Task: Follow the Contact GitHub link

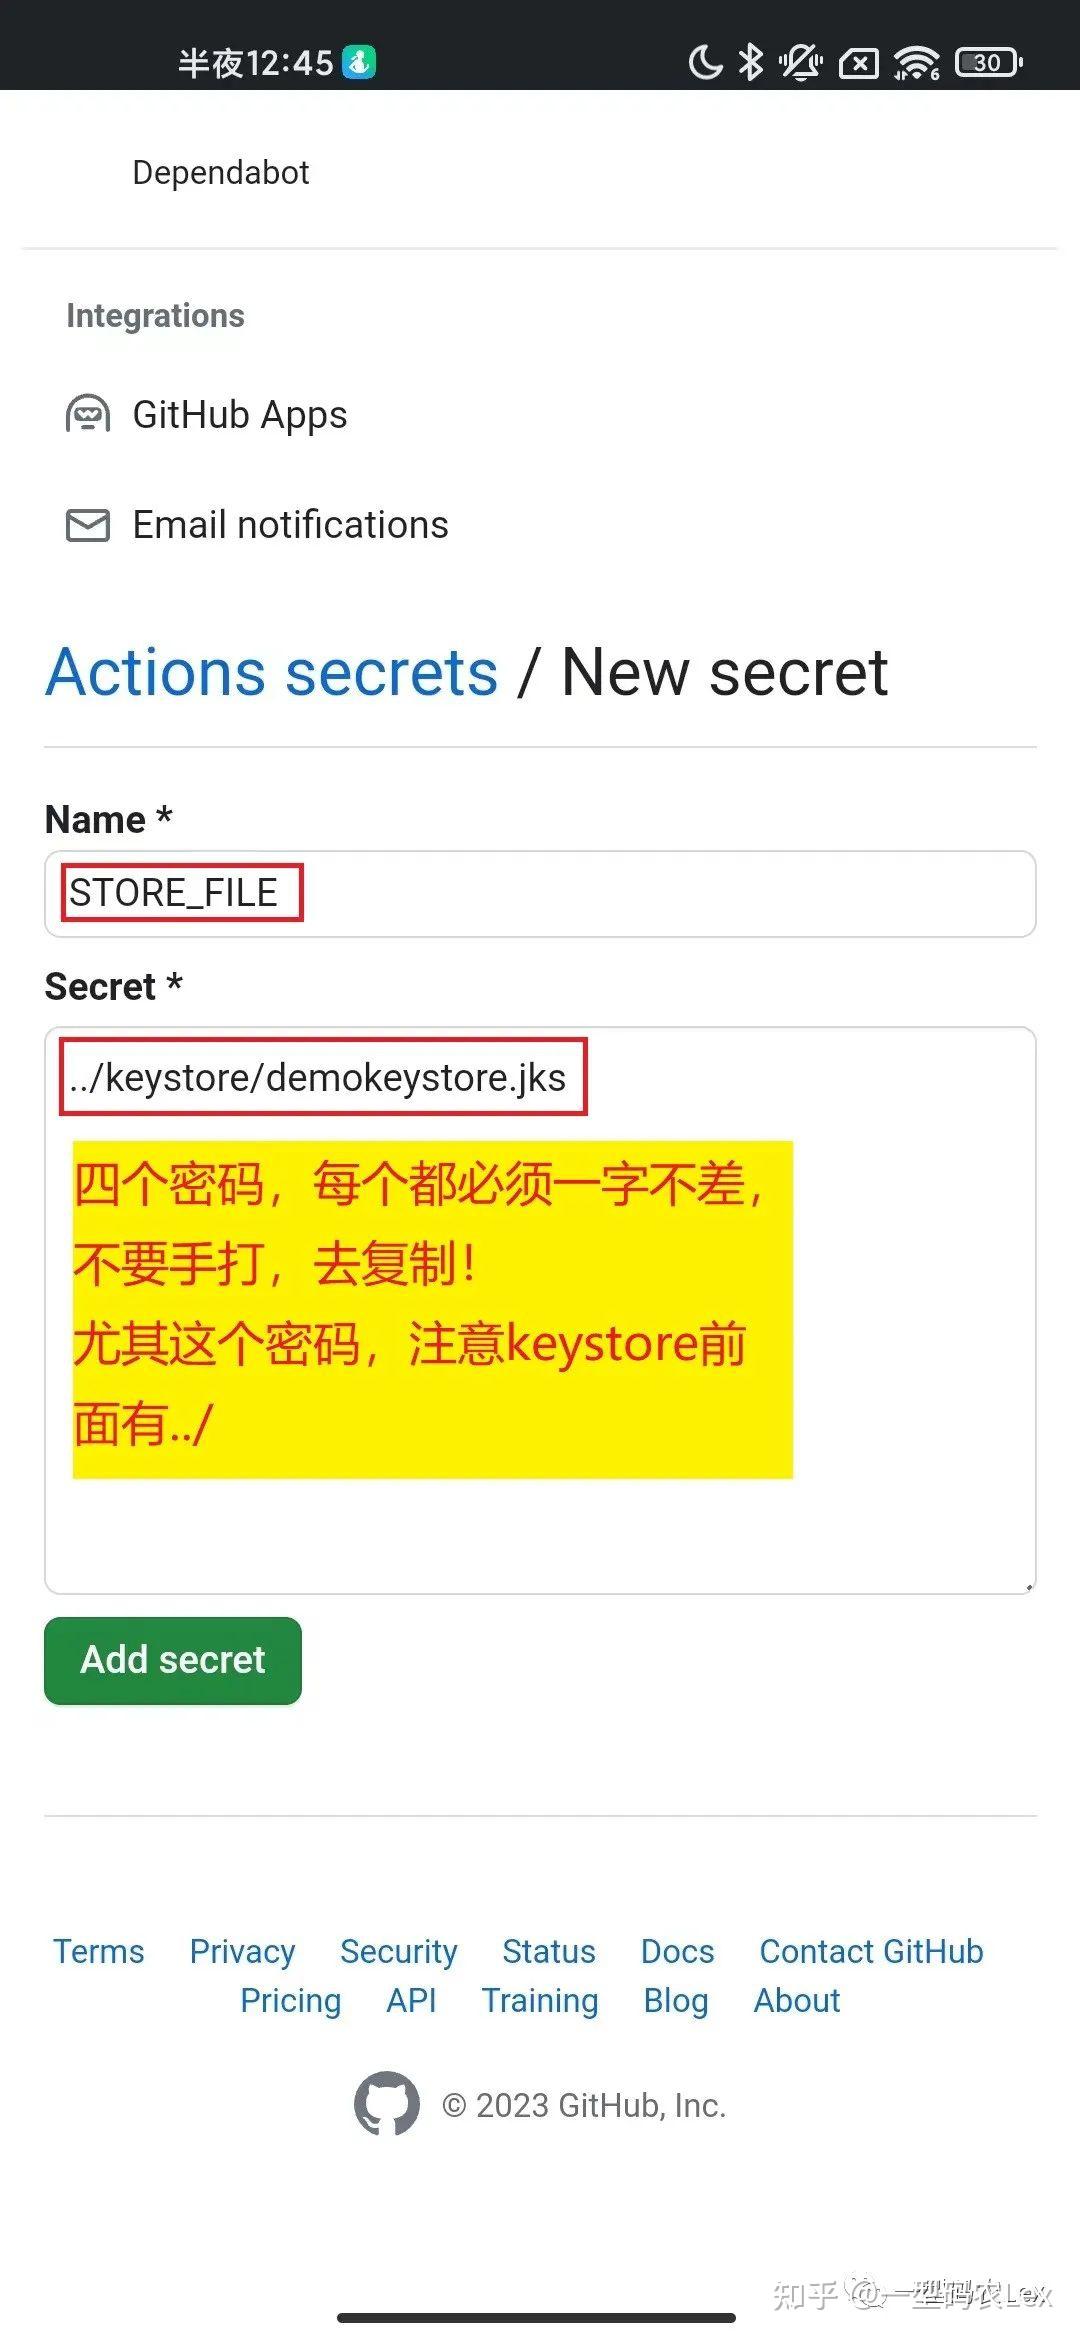Action: [x=872, y=1951]
